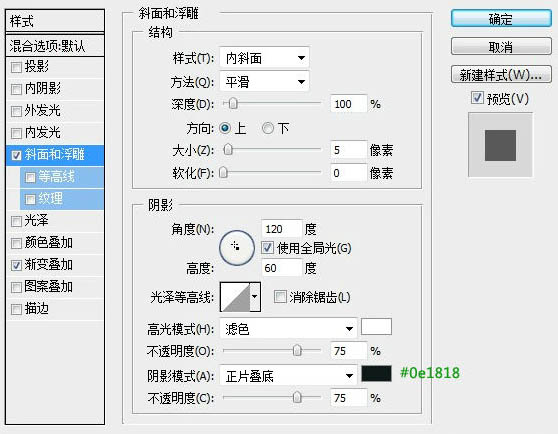The image size is (558, 434).
Task: Click the 确定 (OK) button
Action: click(x=501, y=18)
